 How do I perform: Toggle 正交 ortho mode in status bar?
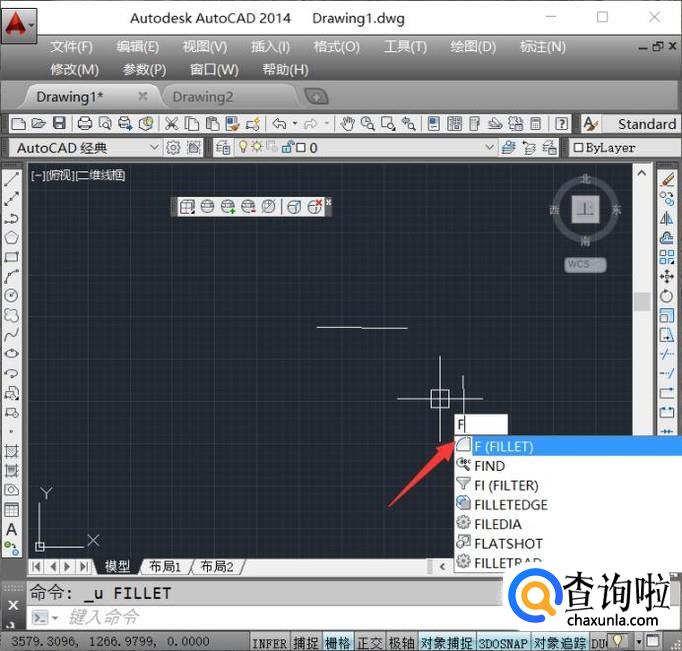click(x=369, y=642)
